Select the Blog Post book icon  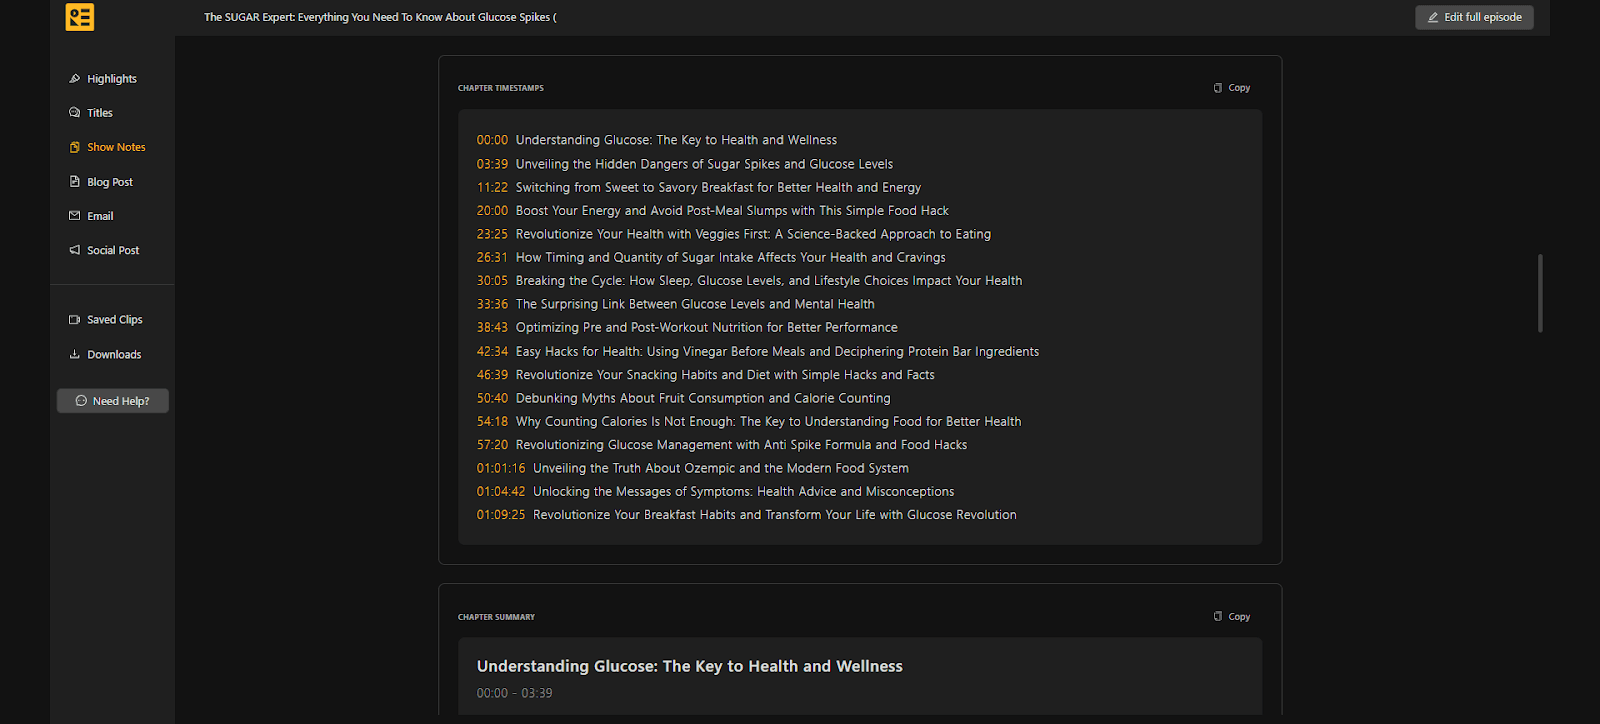(73, 181)
